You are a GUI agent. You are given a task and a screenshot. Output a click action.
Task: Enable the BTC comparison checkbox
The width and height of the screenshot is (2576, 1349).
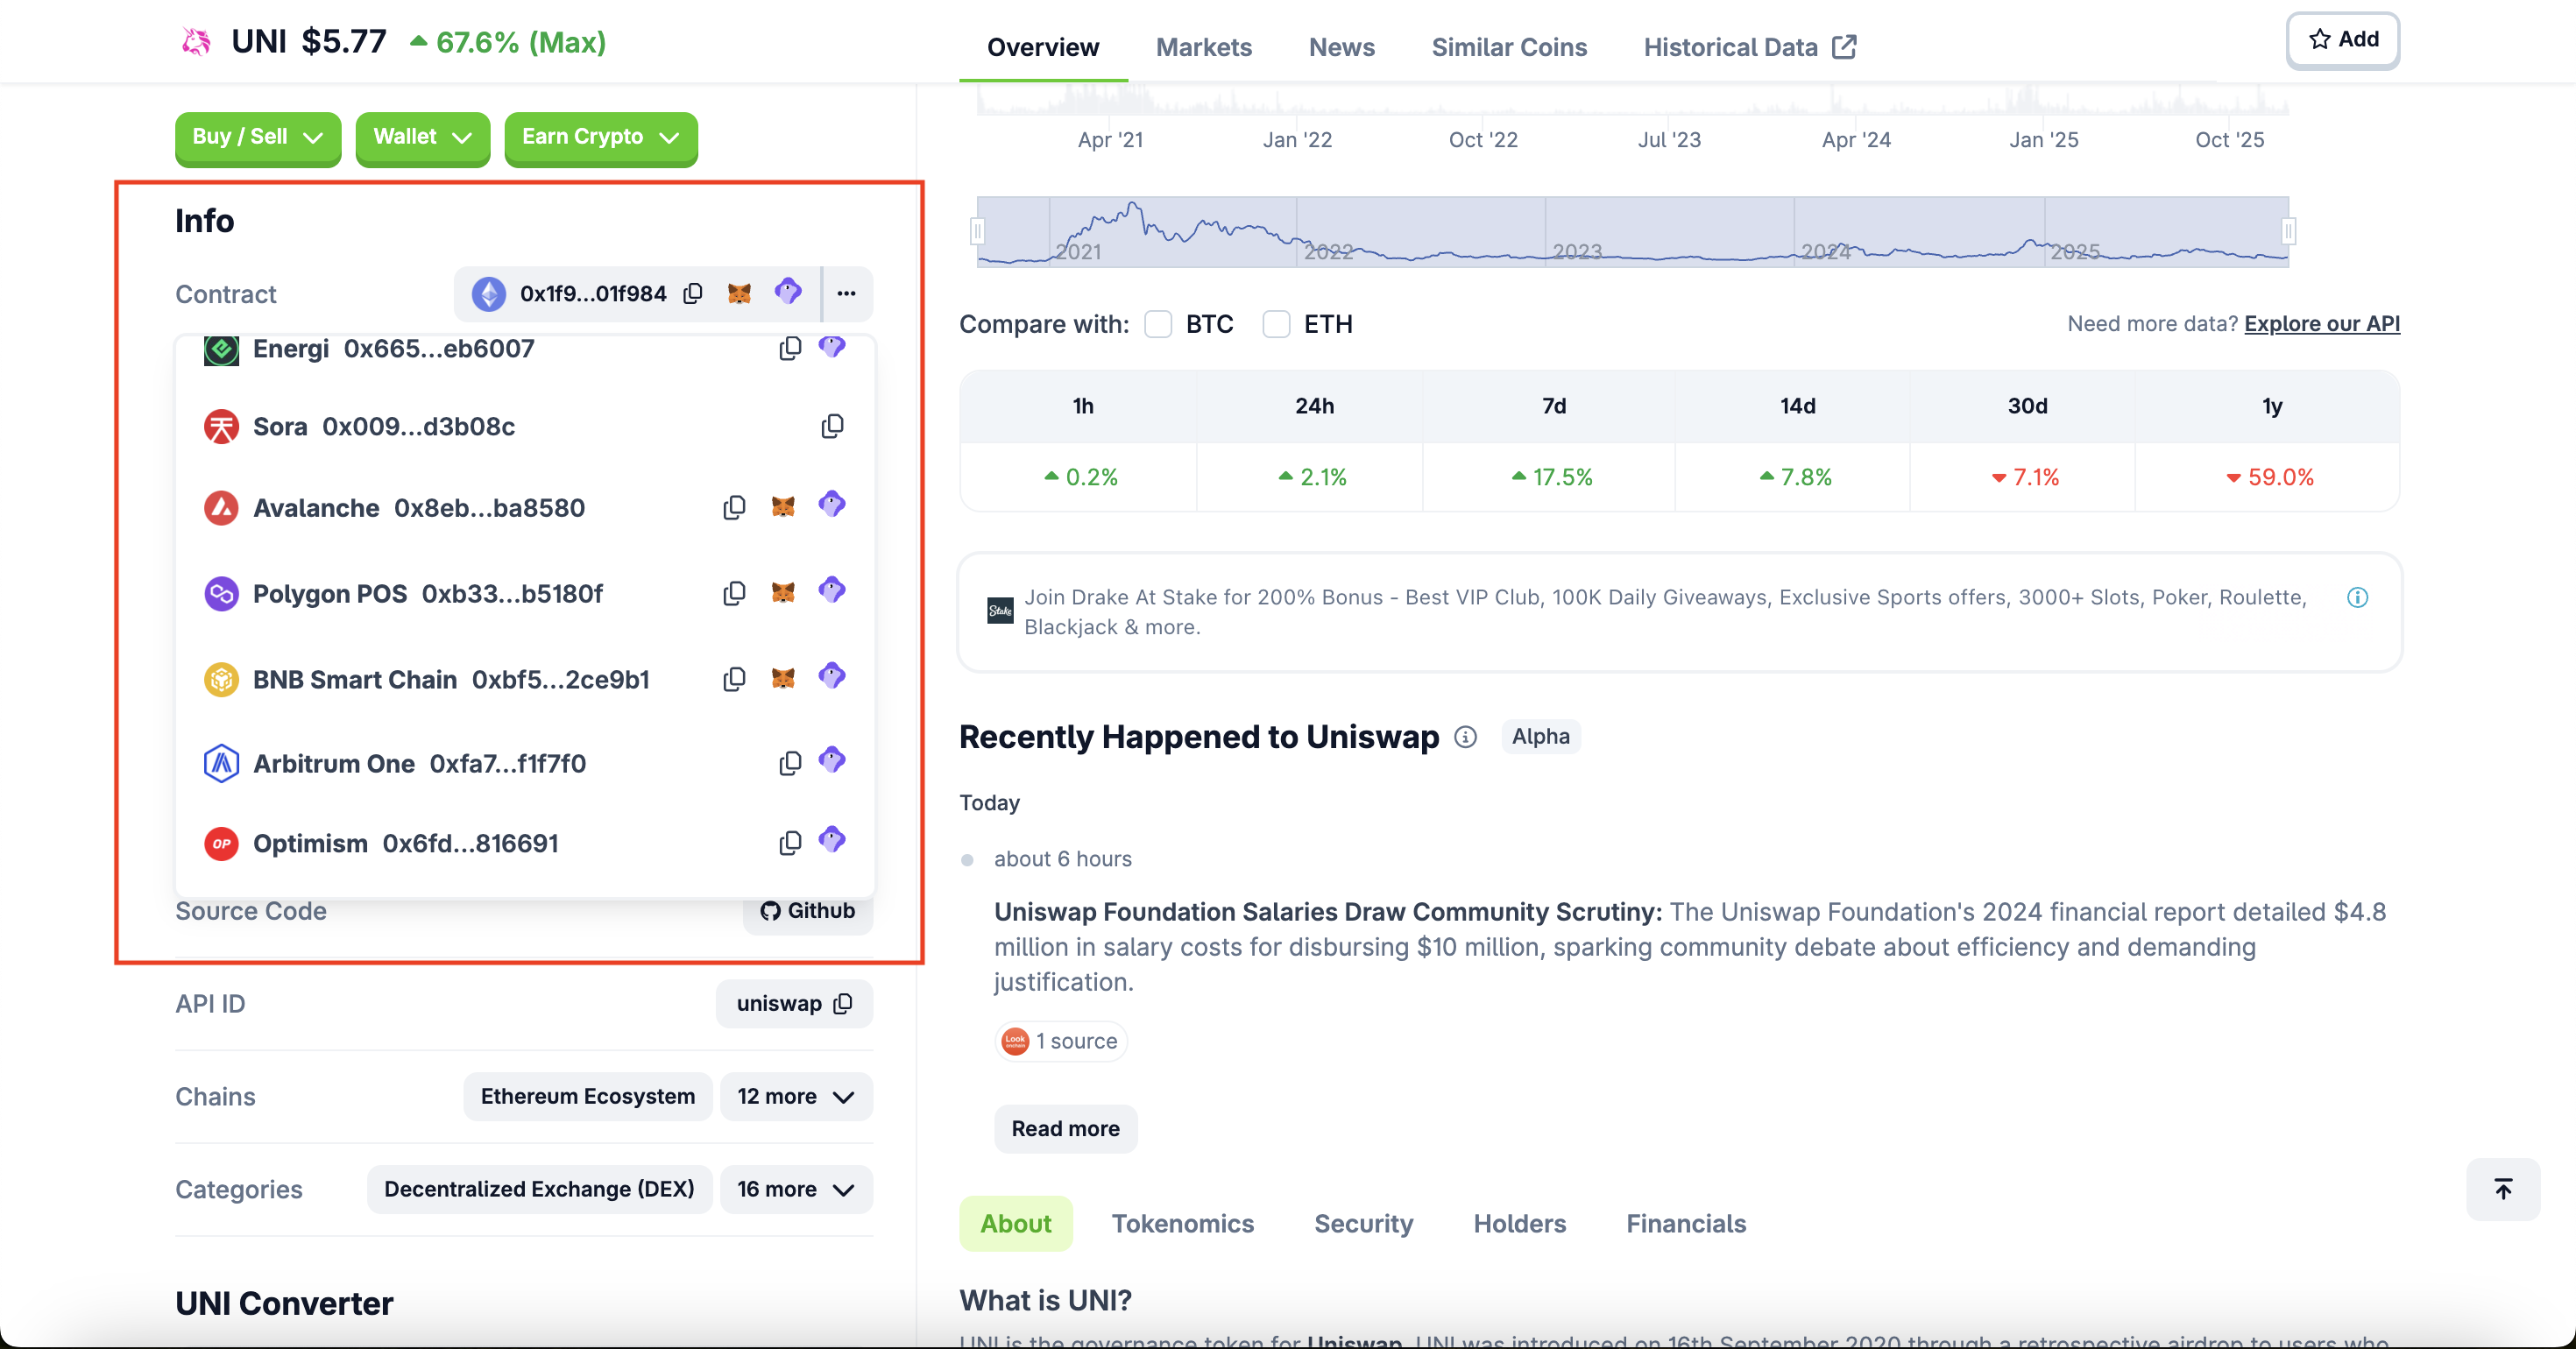pos(1158,324)
